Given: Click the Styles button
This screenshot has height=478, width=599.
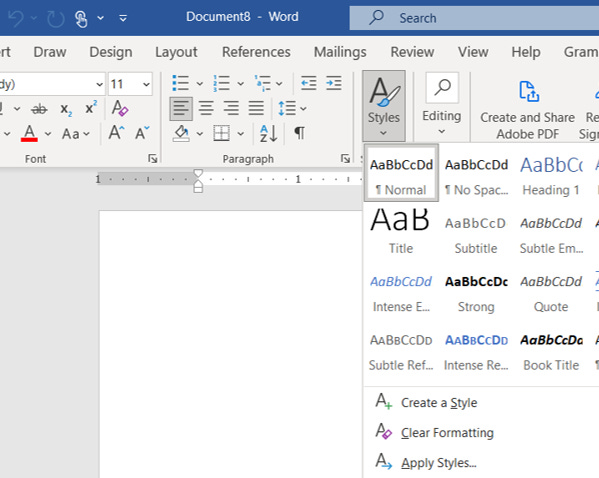Looking at the screenshot, I should [x=384, y=106].
